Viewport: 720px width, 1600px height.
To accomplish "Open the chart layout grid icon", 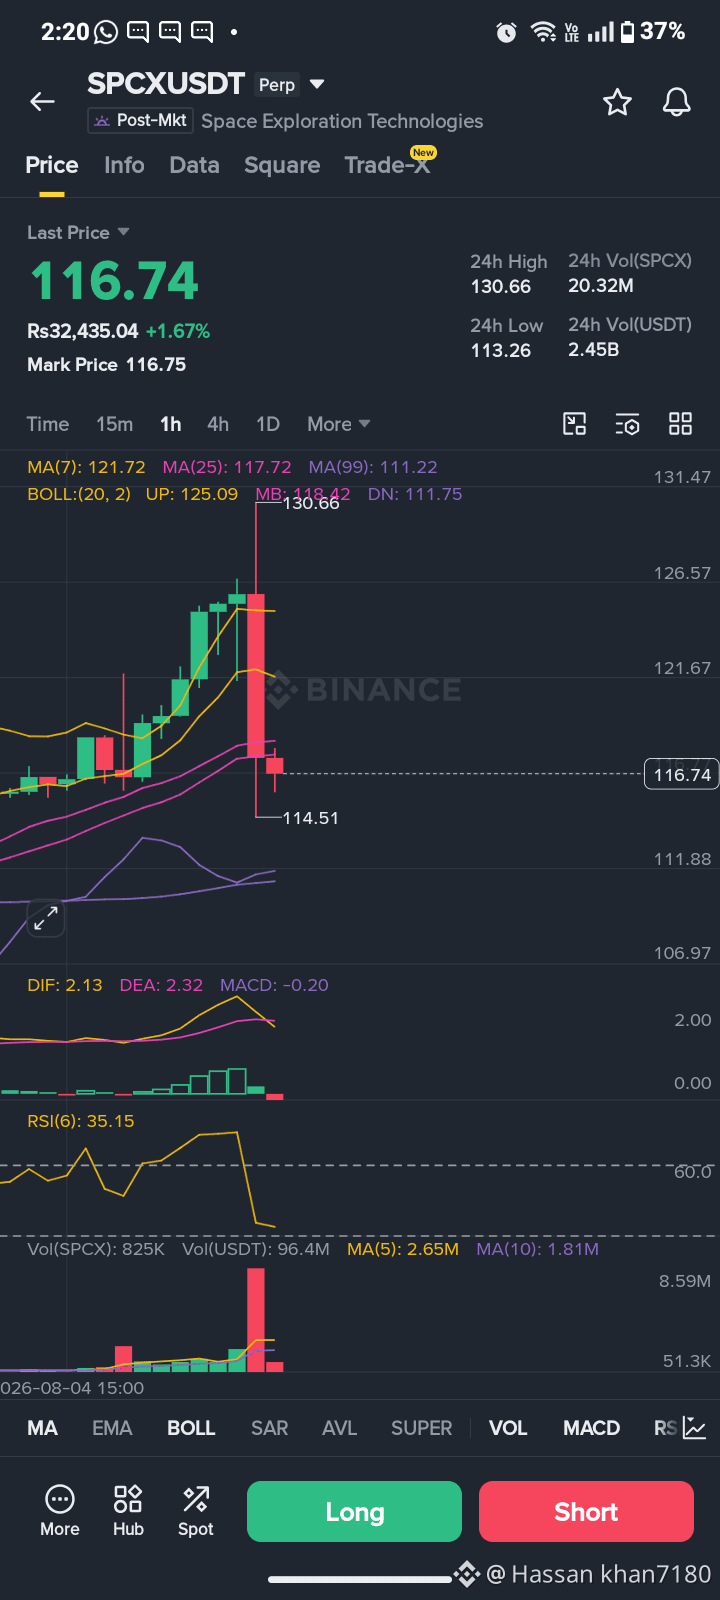I will [680, 424].
